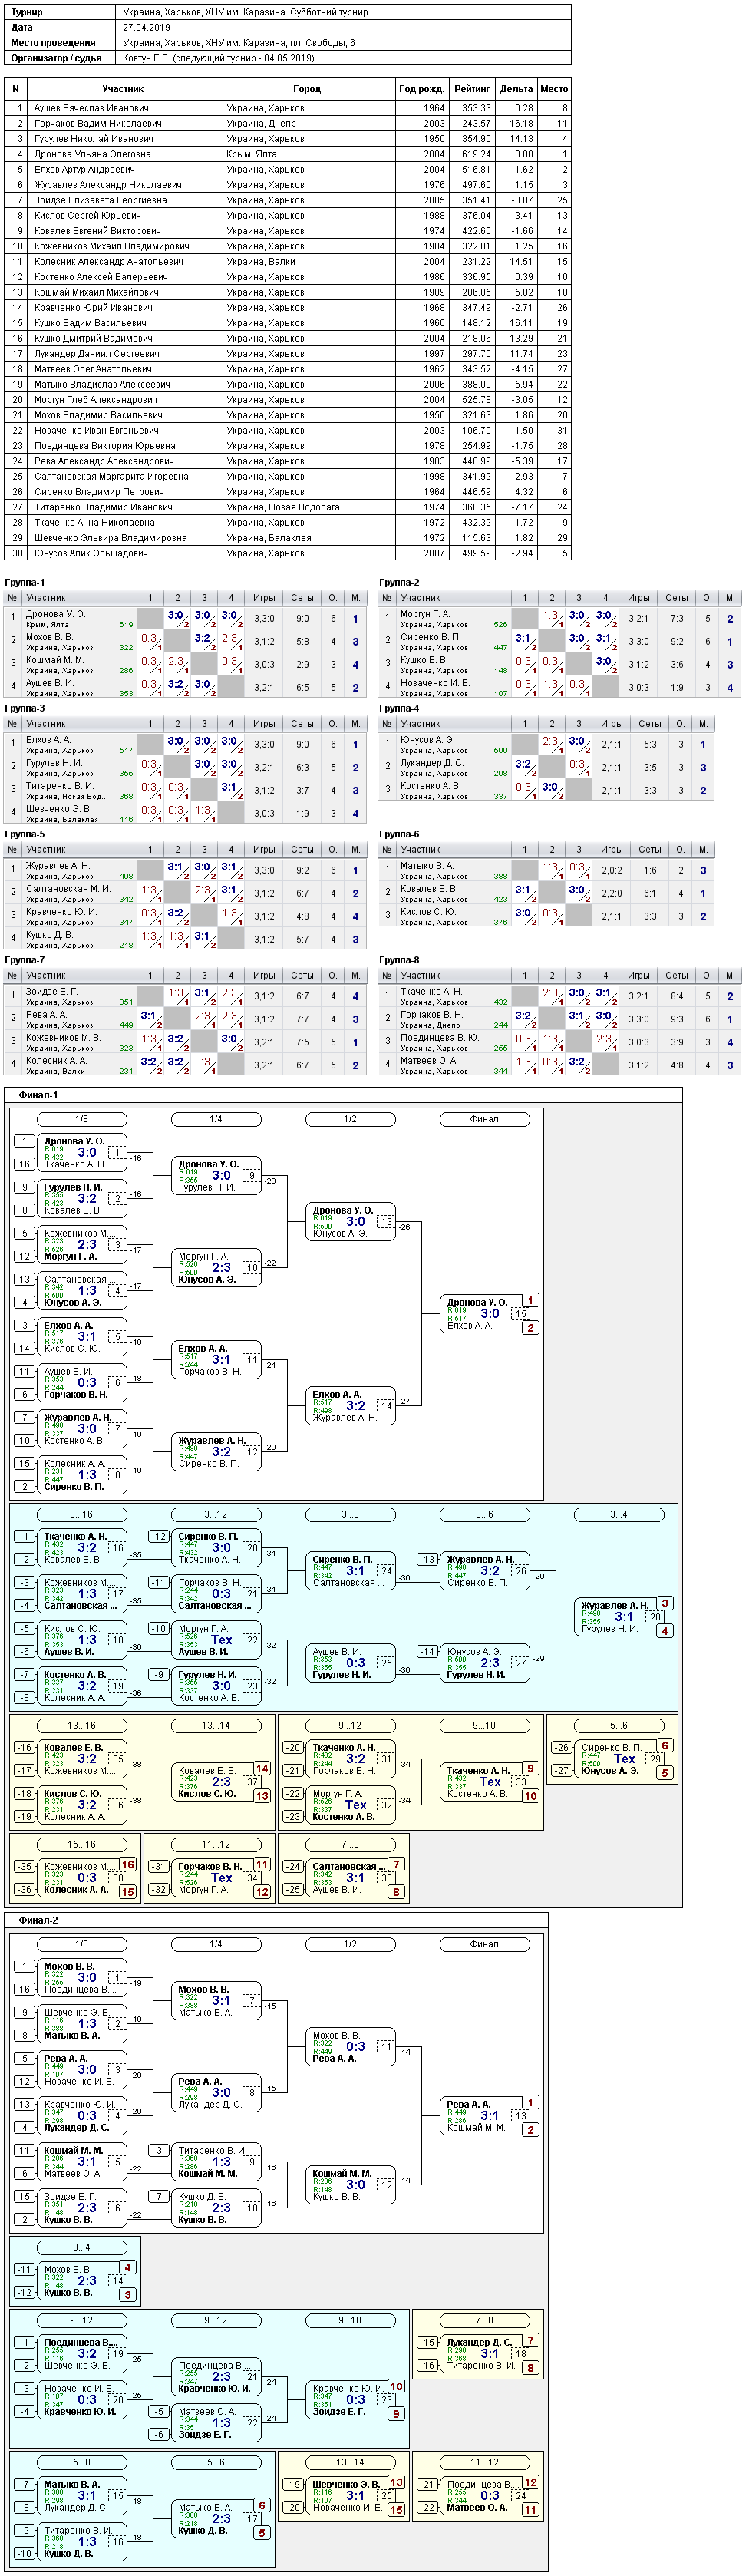Click the 'Место' column header

(554, 89)
